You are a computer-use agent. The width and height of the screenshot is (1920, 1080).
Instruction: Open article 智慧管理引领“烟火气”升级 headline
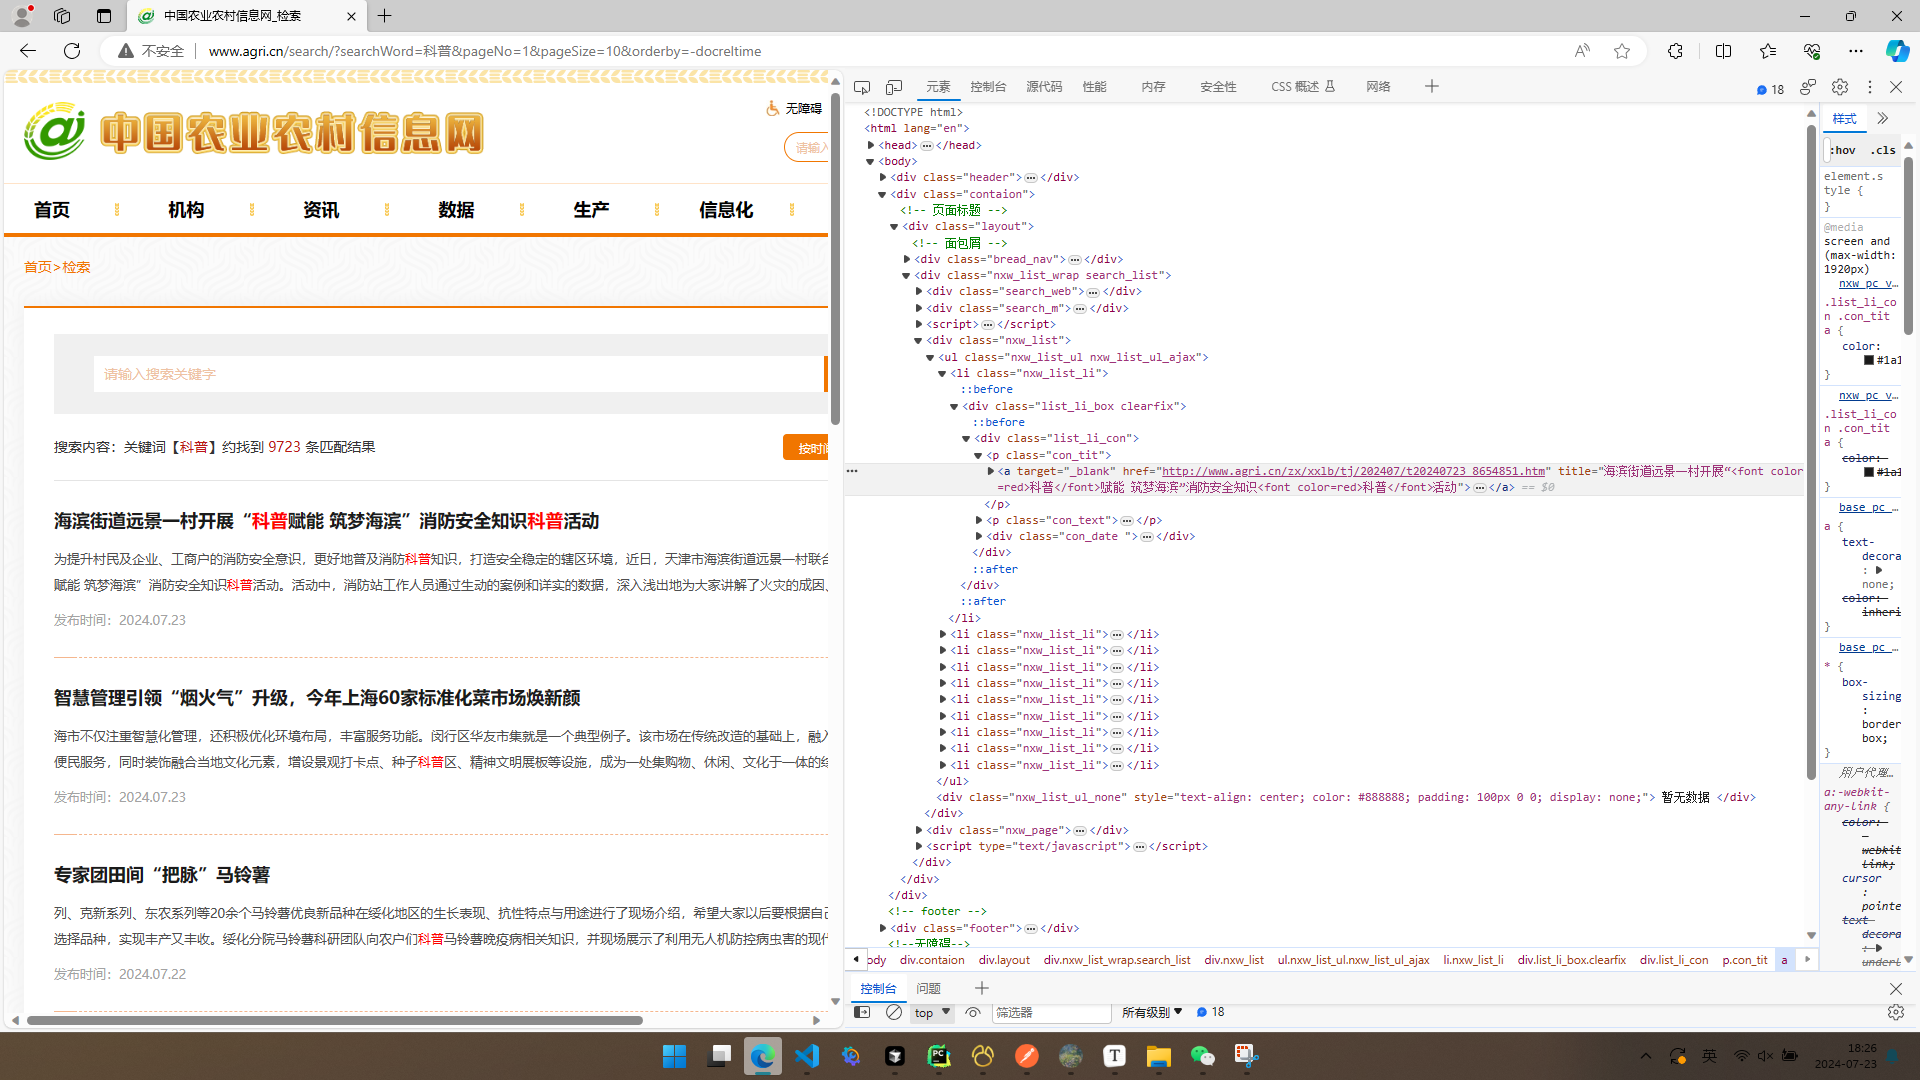pyautogui.click(x=317, y=698)
